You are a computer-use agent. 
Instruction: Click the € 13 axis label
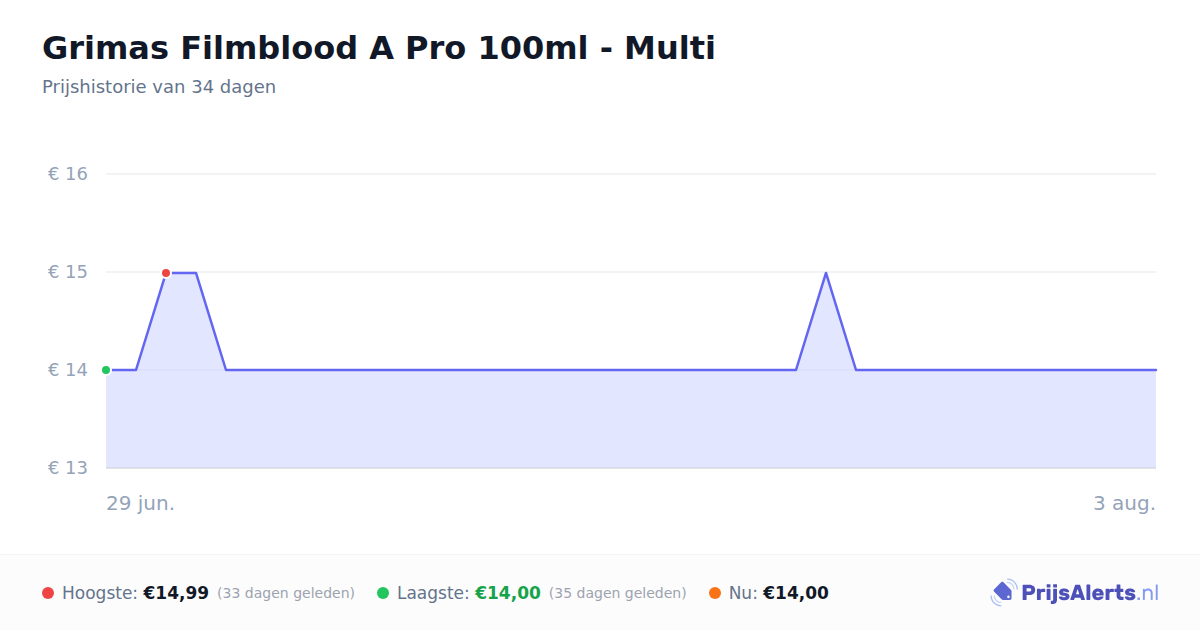68,468
